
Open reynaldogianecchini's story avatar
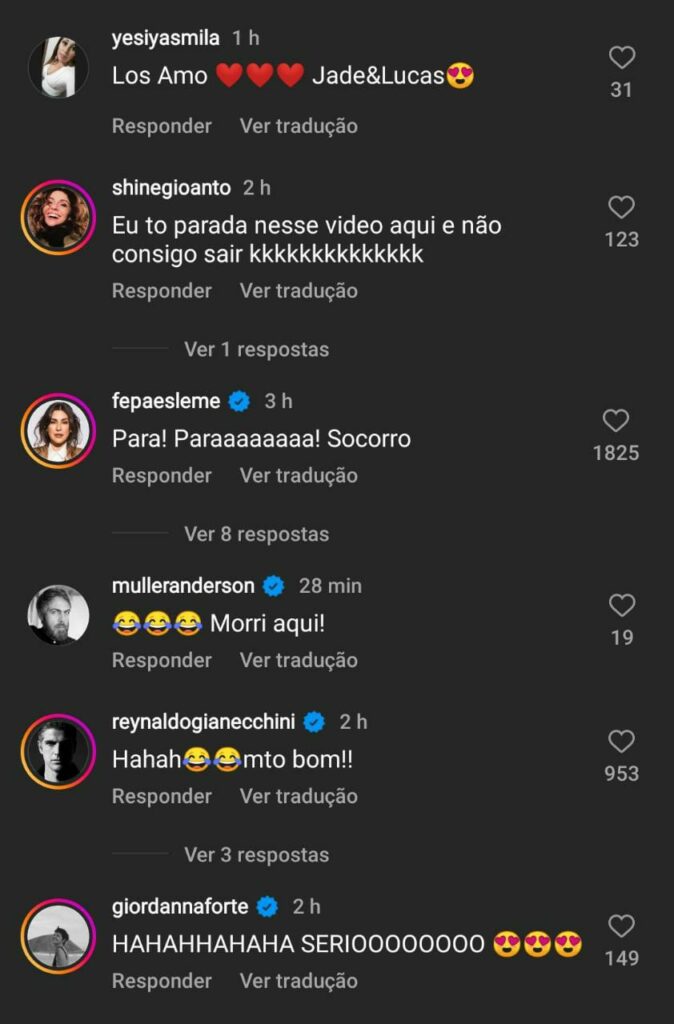[58, 751]
